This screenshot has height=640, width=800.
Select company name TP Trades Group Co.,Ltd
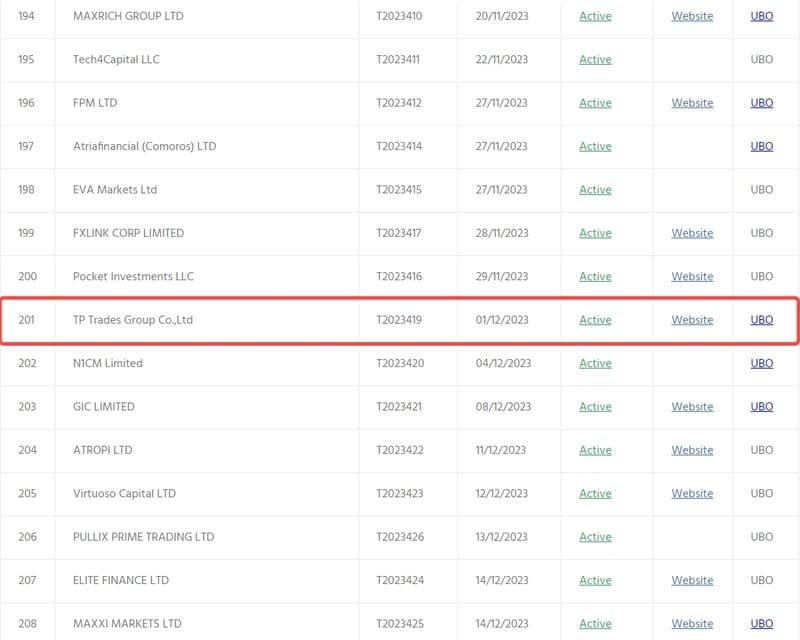tap(133, 320)
